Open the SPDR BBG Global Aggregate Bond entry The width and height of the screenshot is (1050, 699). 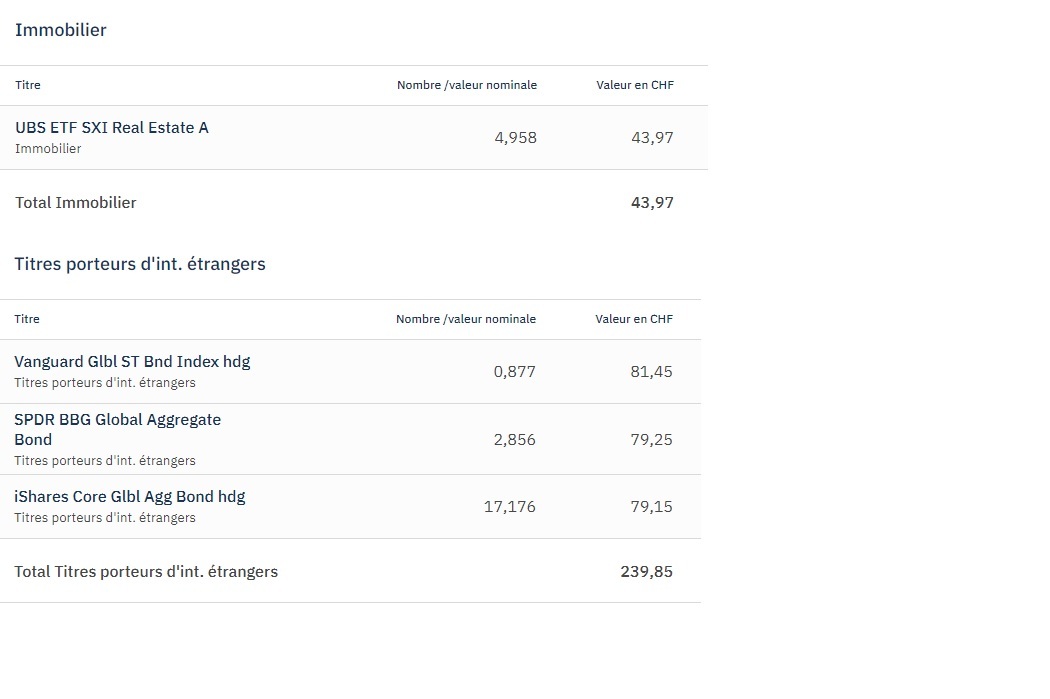coord(117,429)
